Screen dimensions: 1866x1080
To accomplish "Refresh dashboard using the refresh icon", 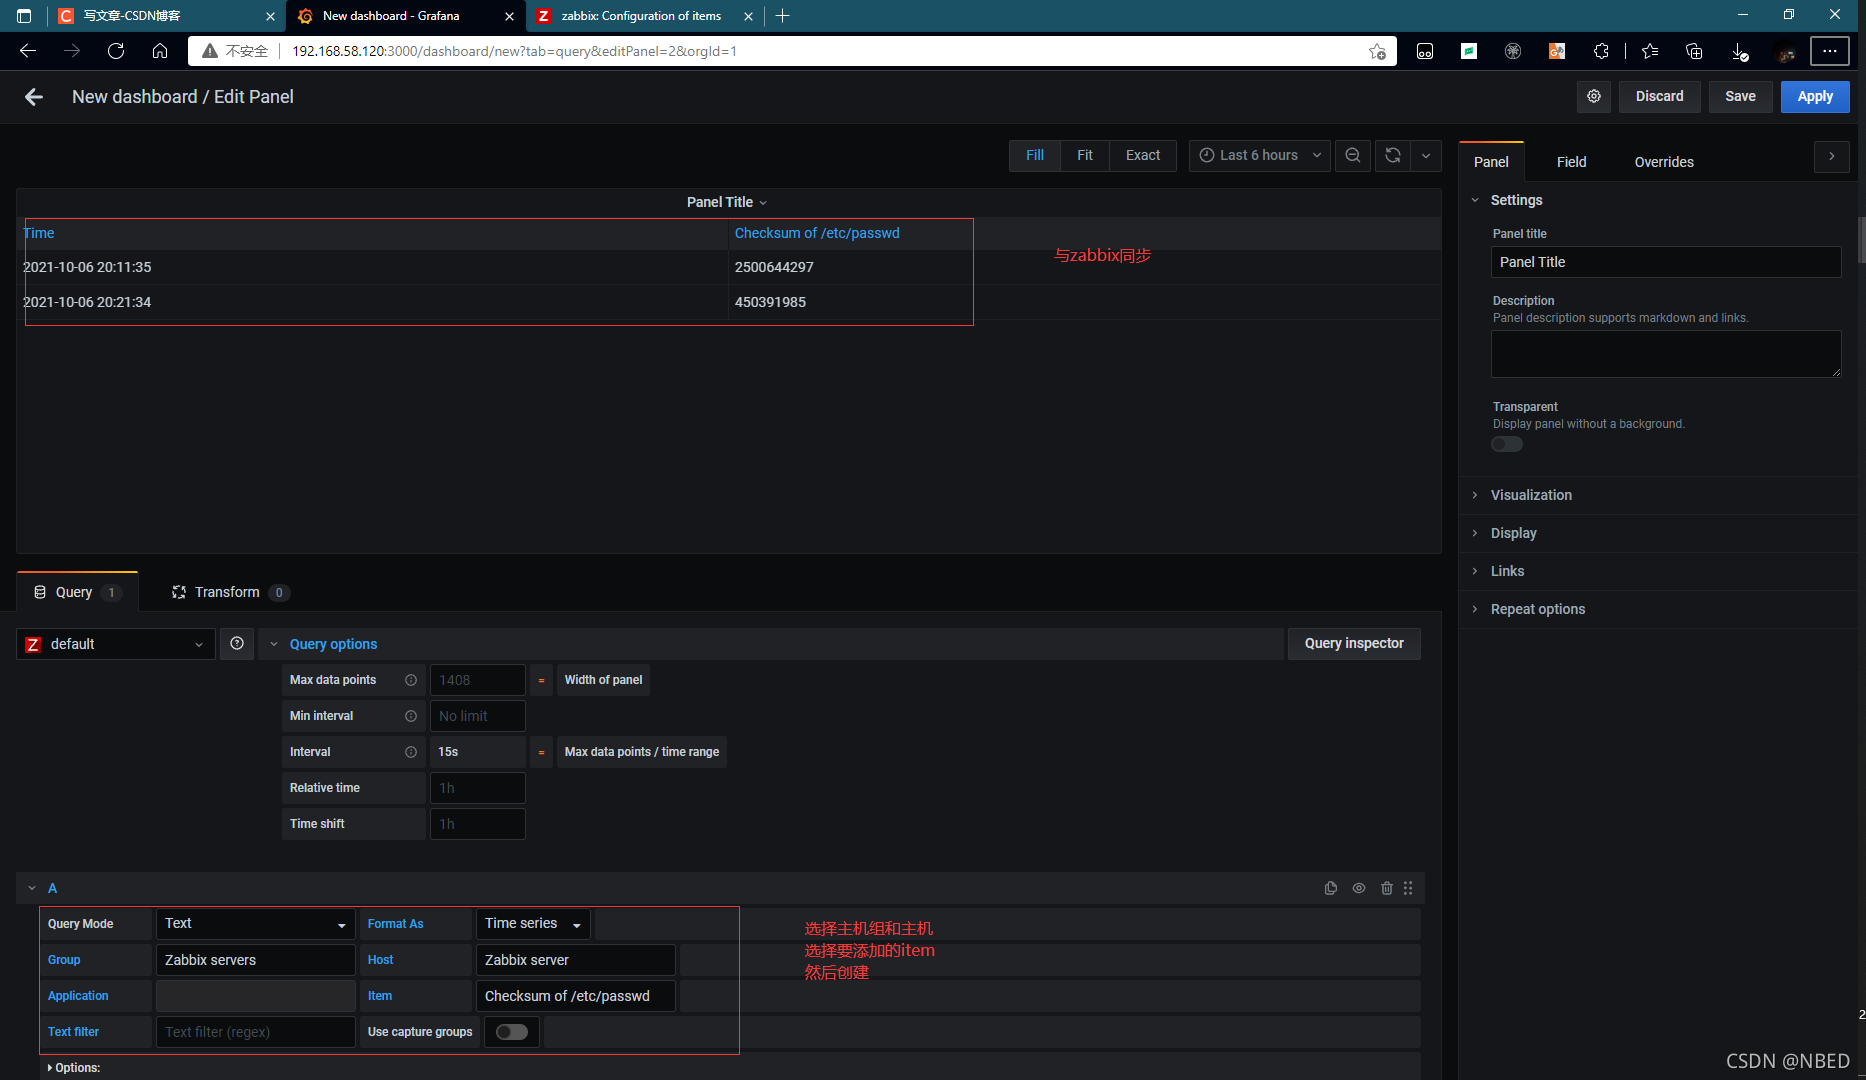I will pyautogui.click(x=1393, y=155).
